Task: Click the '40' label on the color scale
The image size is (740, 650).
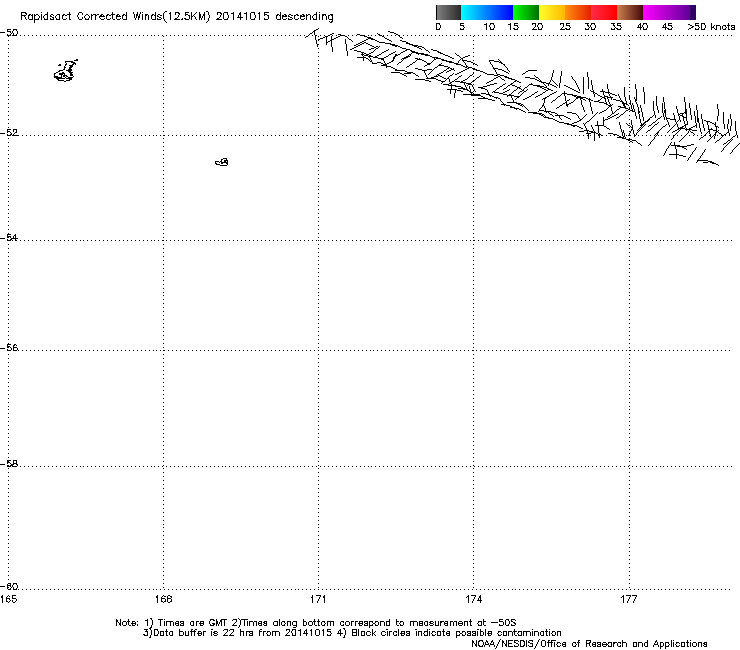Action: [642, 27]
